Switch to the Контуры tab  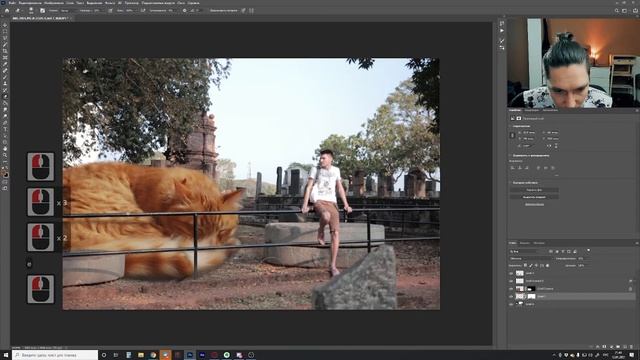pyautogui.click(x=539, y=243)
